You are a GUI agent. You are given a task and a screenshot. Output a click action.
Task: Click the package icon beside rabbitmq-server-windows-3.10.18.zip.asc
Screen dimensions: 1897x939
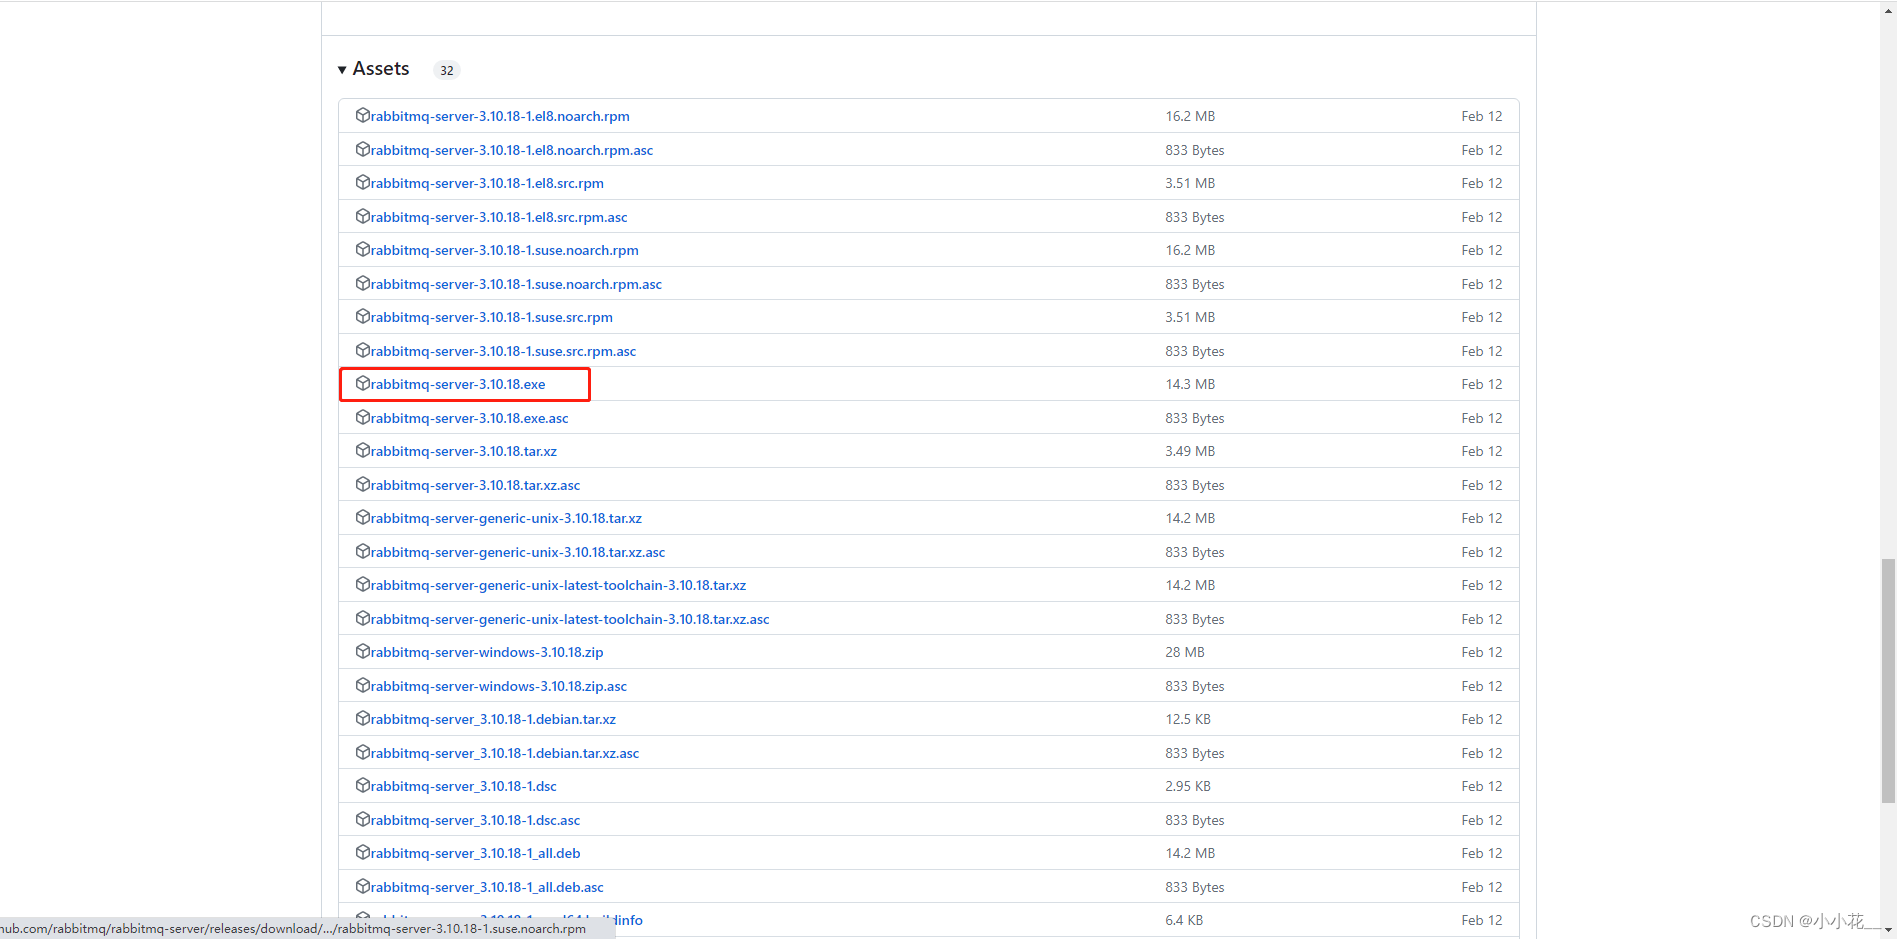(x=363, y=686)
